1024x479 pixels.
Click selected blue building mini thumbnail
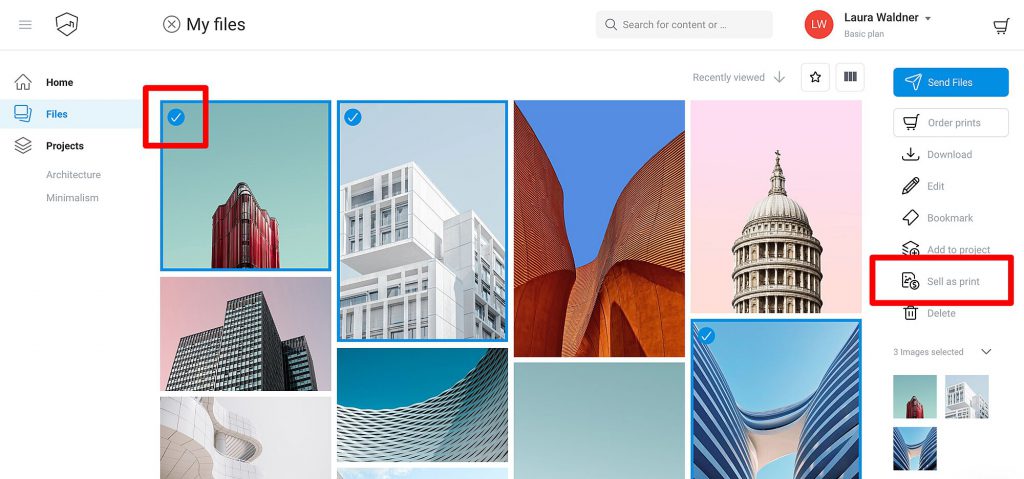914,449
